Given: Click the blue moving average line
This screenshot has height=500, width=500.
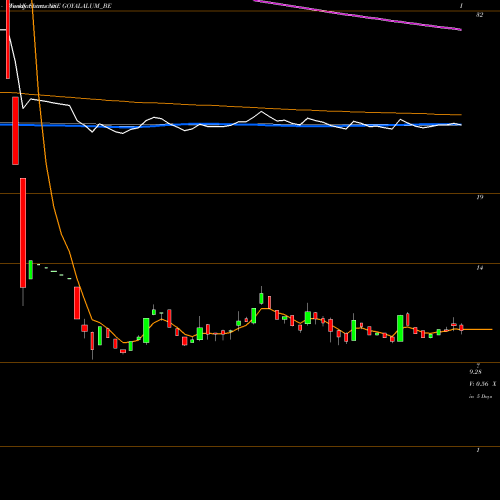Looking at the screenshot, I should tap(231, 125).
